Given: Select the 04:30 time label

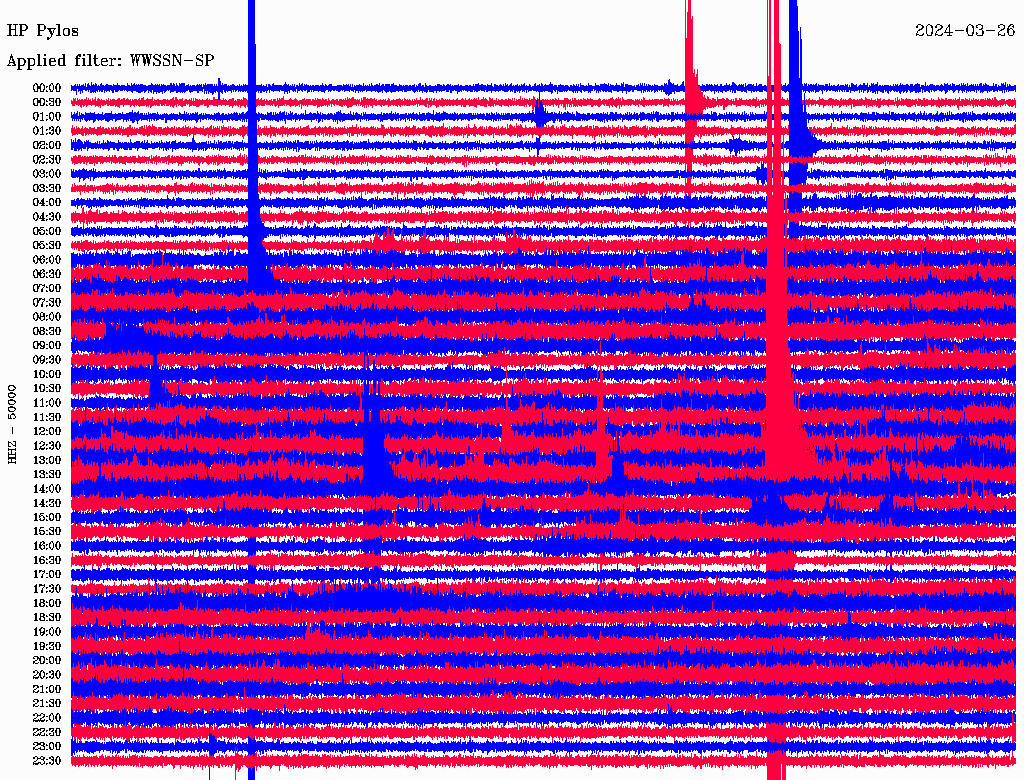Looking at the screenshot, I should click(x=46, y=216).
